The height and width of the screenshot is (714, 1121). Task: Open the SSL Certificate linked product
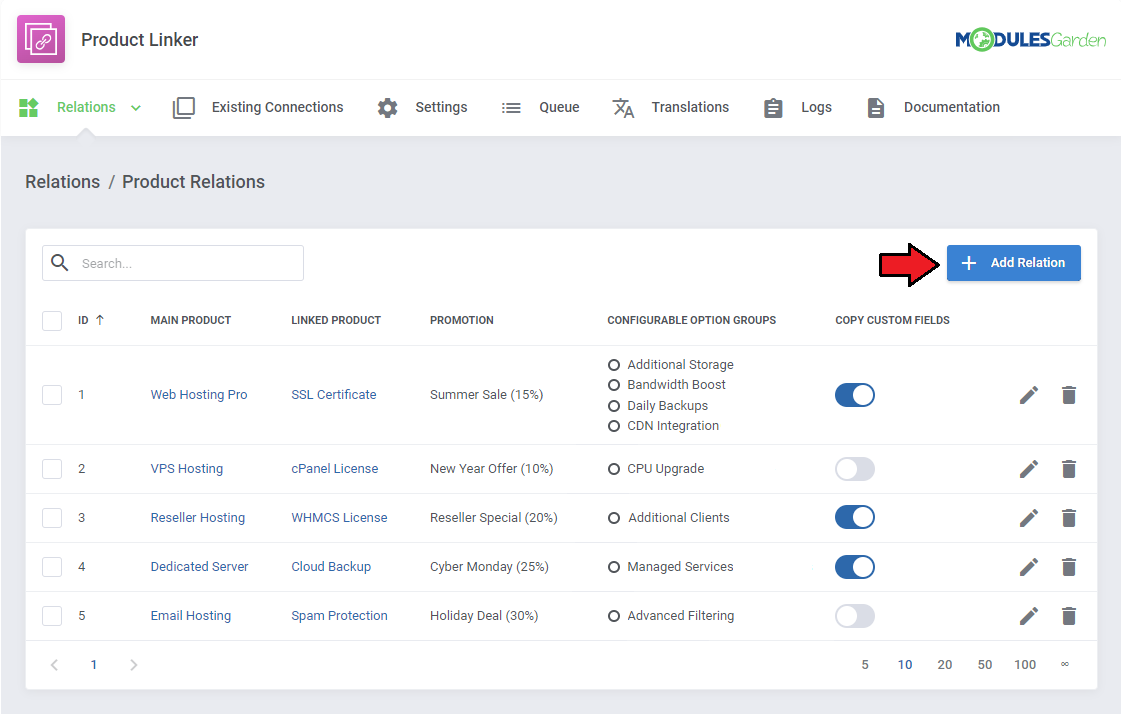334,395
